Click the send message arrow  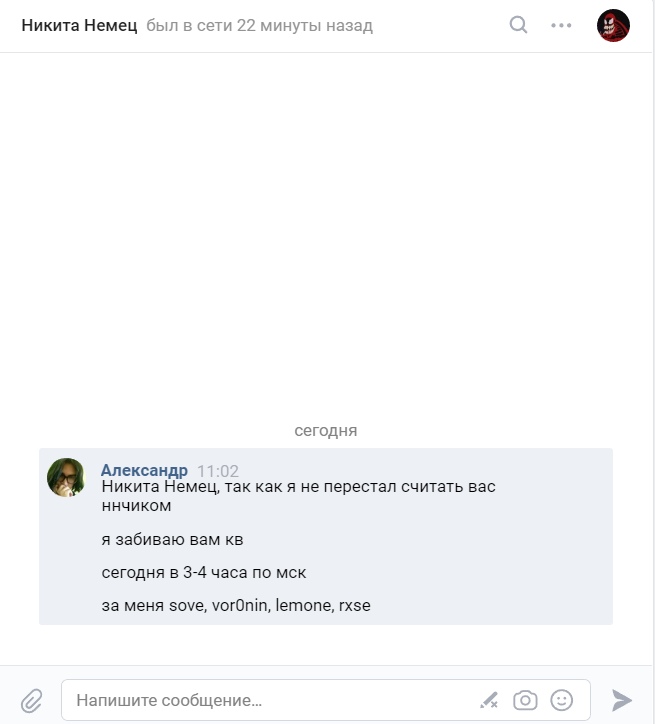click(x=621, y=700)
